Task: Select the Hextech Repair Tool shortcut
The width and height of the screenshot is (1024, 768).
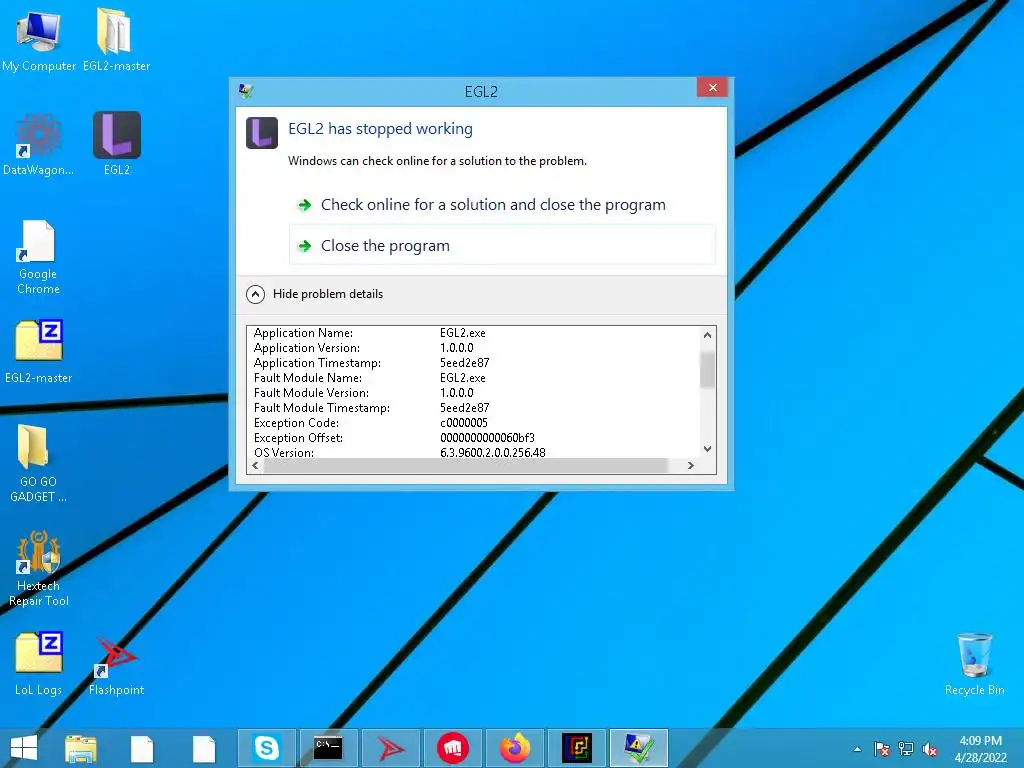Action: click(x=39, y=568)
